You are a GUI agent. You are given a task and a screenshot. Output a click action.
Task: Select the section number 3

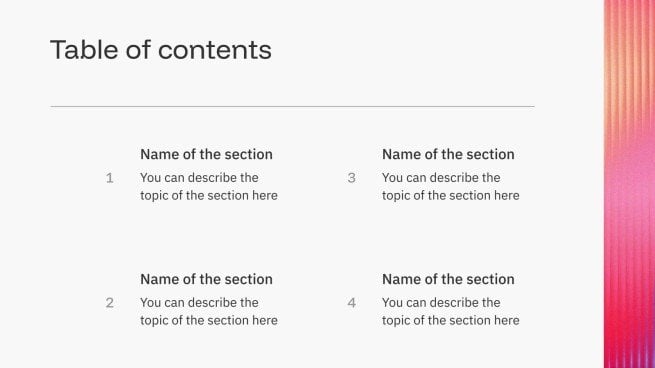point(352,178)
